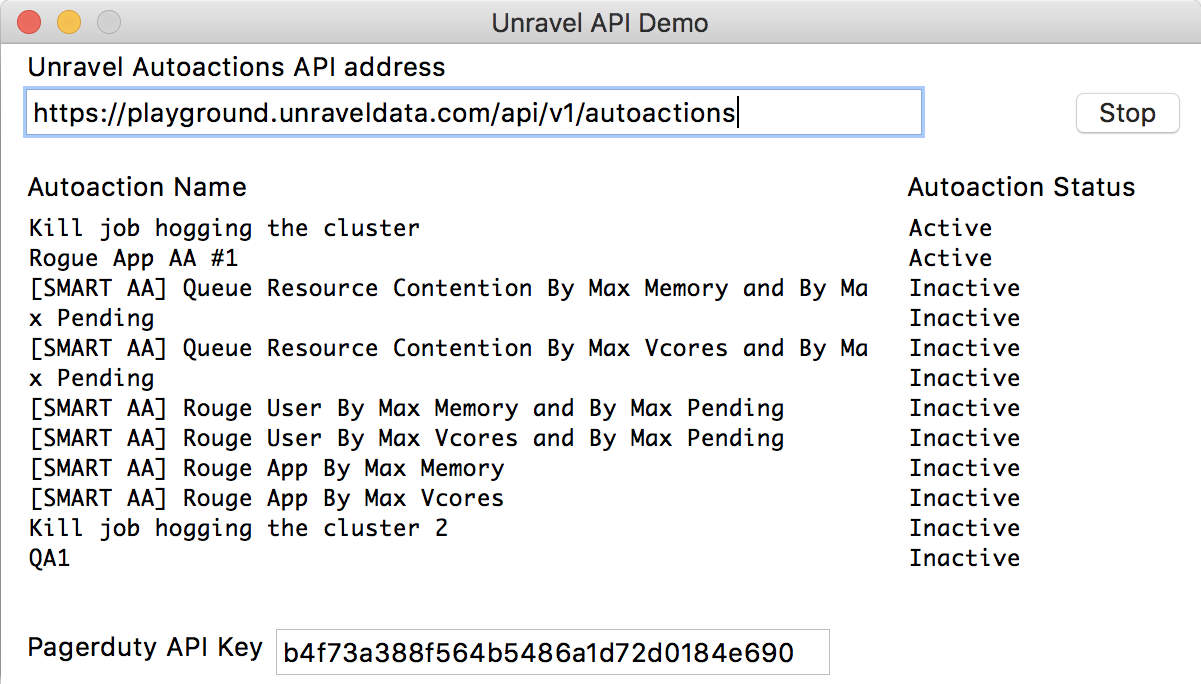Click the 'Autoaction Name' column header
The width and height of the screenshot is (1201, 684).
point(137,187)
